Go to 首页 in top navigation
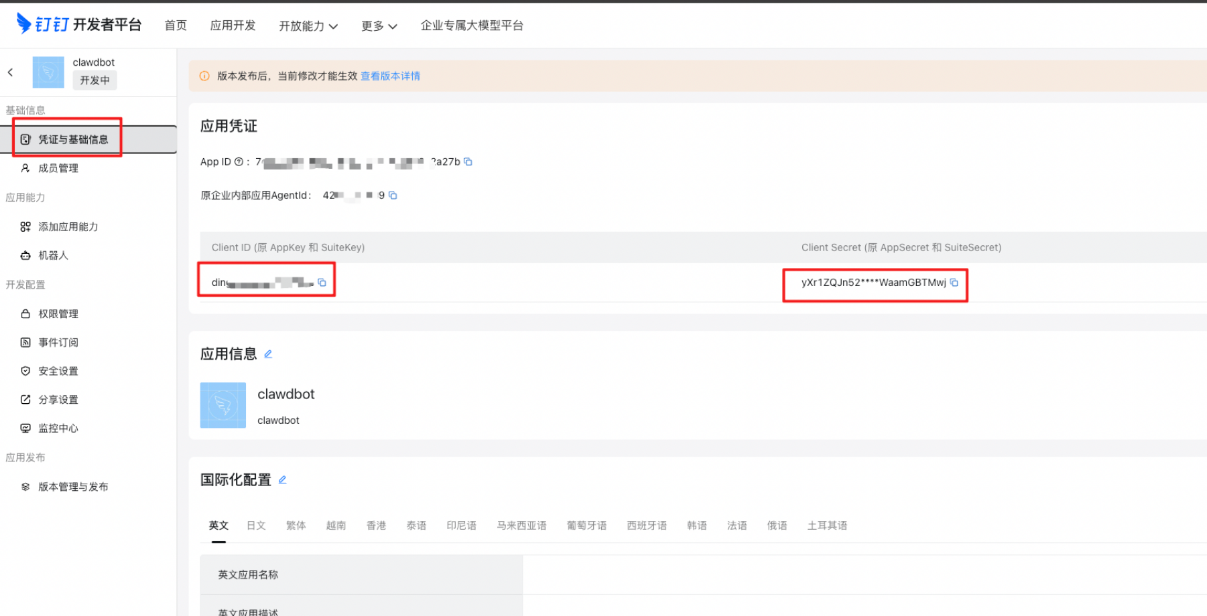 pyautogui.click(x=175, y=26)
